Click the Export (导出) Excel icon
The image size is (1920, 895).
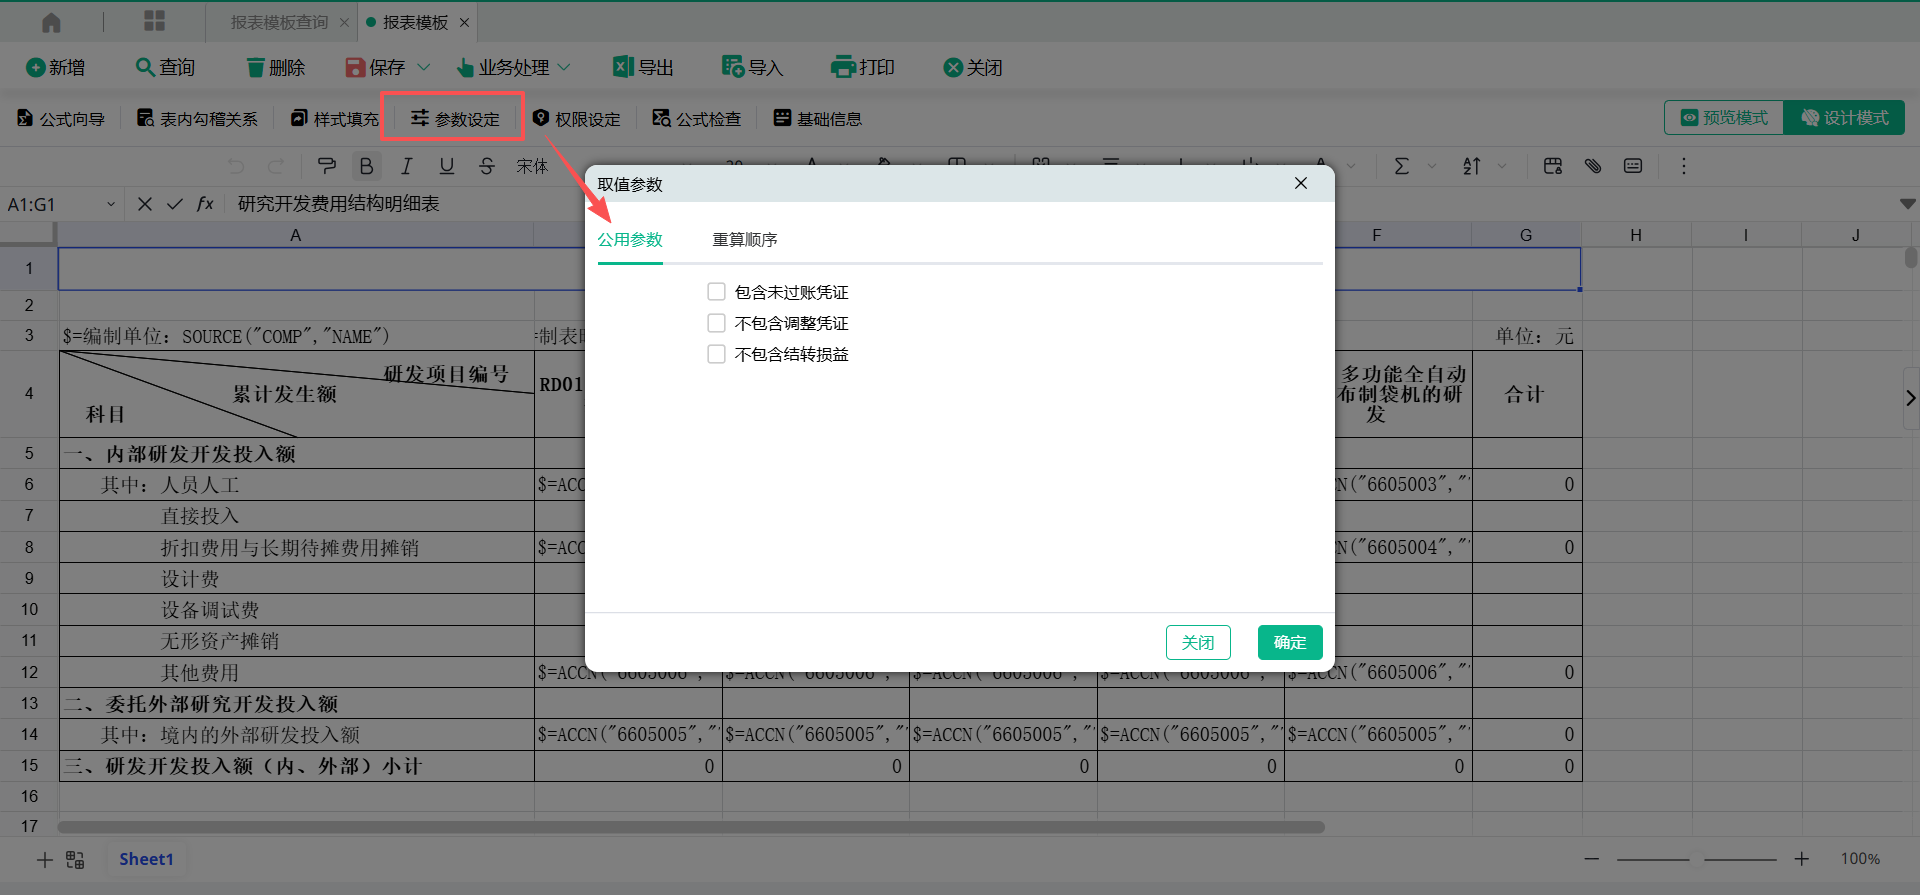click(623, 67)
